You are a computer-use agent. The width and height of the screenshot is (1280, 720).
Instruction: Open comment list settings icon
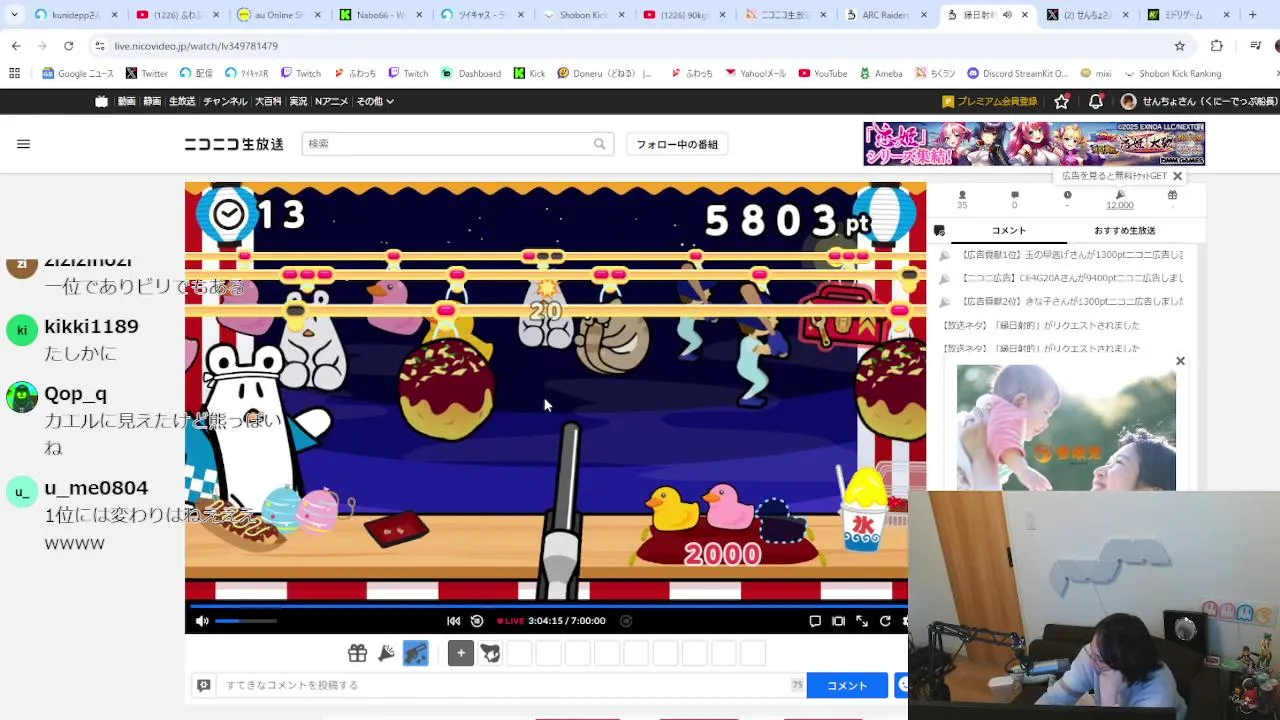coord(939,231)
